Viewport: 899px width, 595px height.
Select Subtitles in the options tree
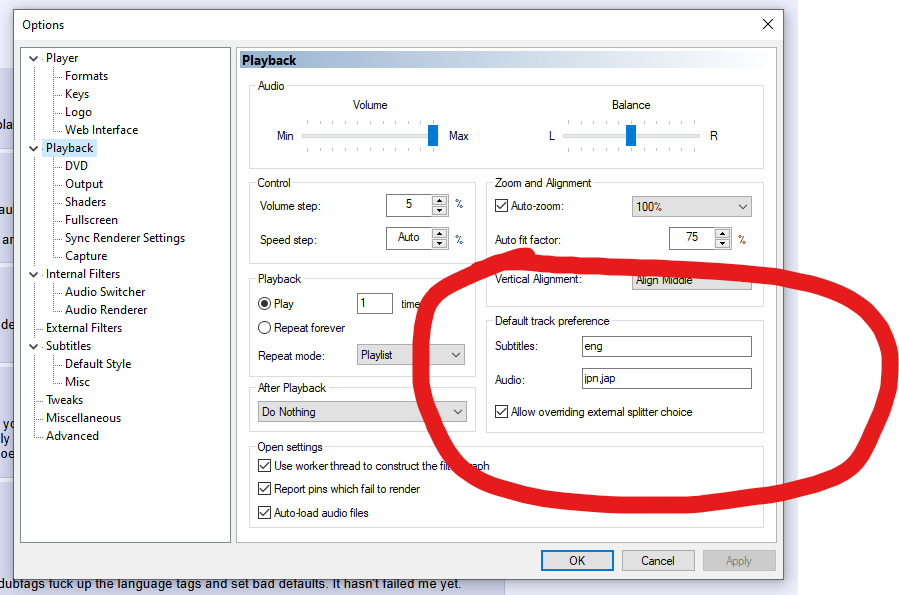point(68,346)
